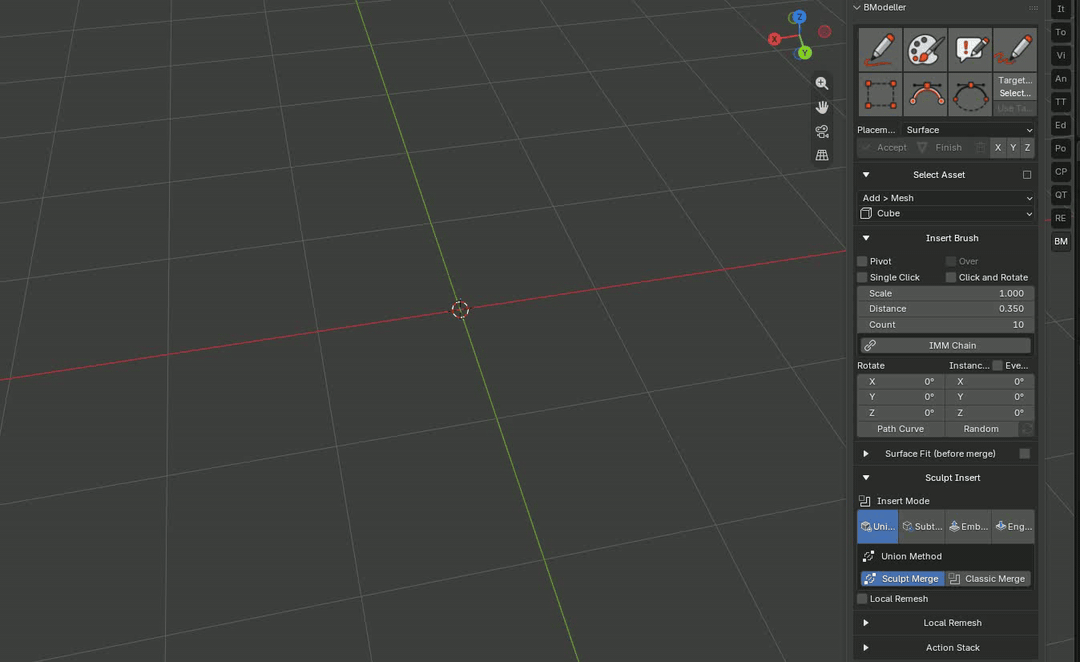Screen dimensions: 1080x662
Task: Enable Click and Rotate checkbox
Action: click(951, 277)
